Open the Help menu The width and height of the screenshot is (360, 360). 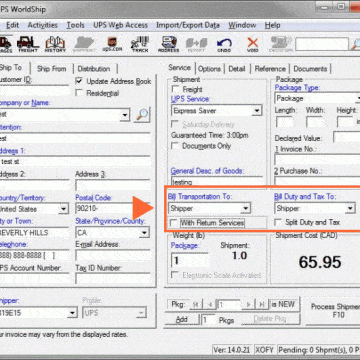pos(272,25)
